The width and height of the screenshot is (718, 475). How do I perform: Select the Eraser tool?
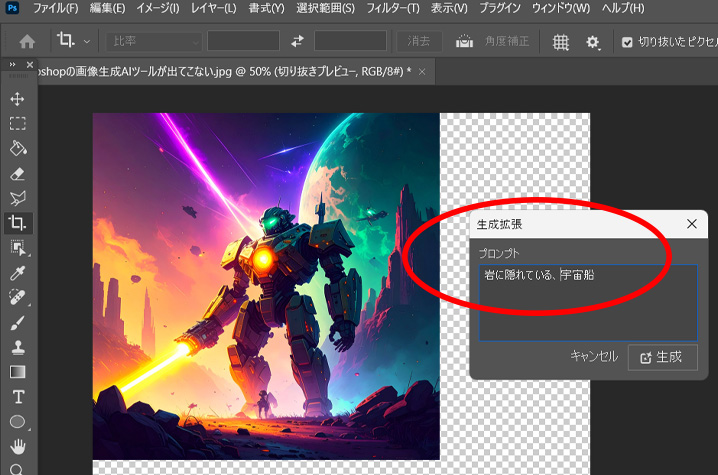coord(17,174)
